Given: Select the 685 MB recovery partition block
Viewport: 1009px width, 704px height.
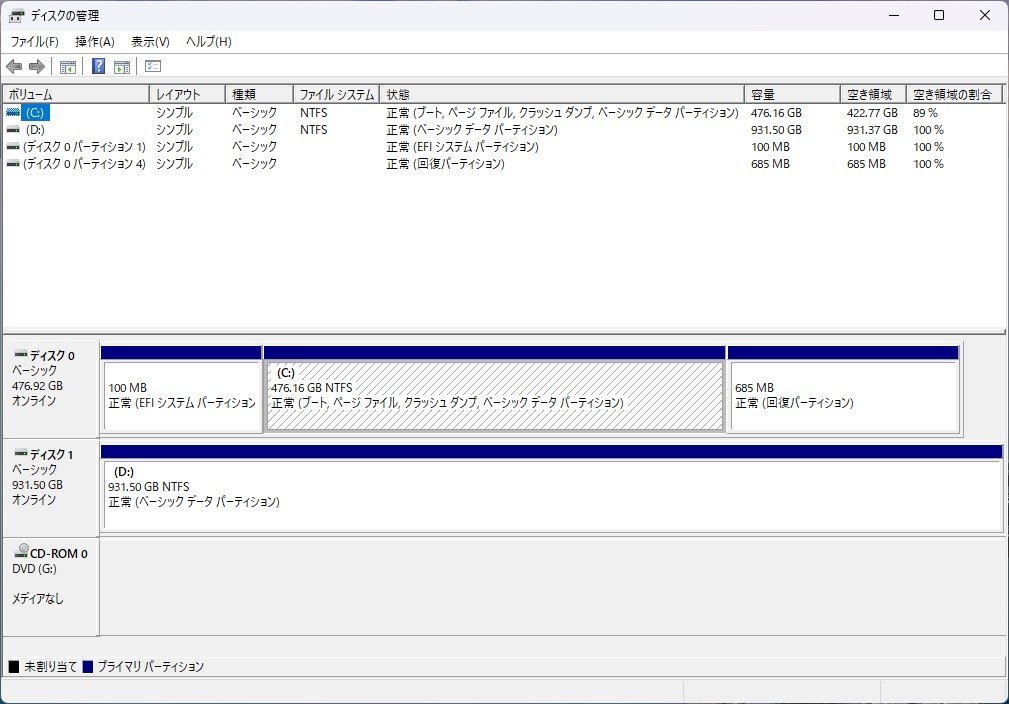Looking at the screenshot, I should click(x=843, y=390).
